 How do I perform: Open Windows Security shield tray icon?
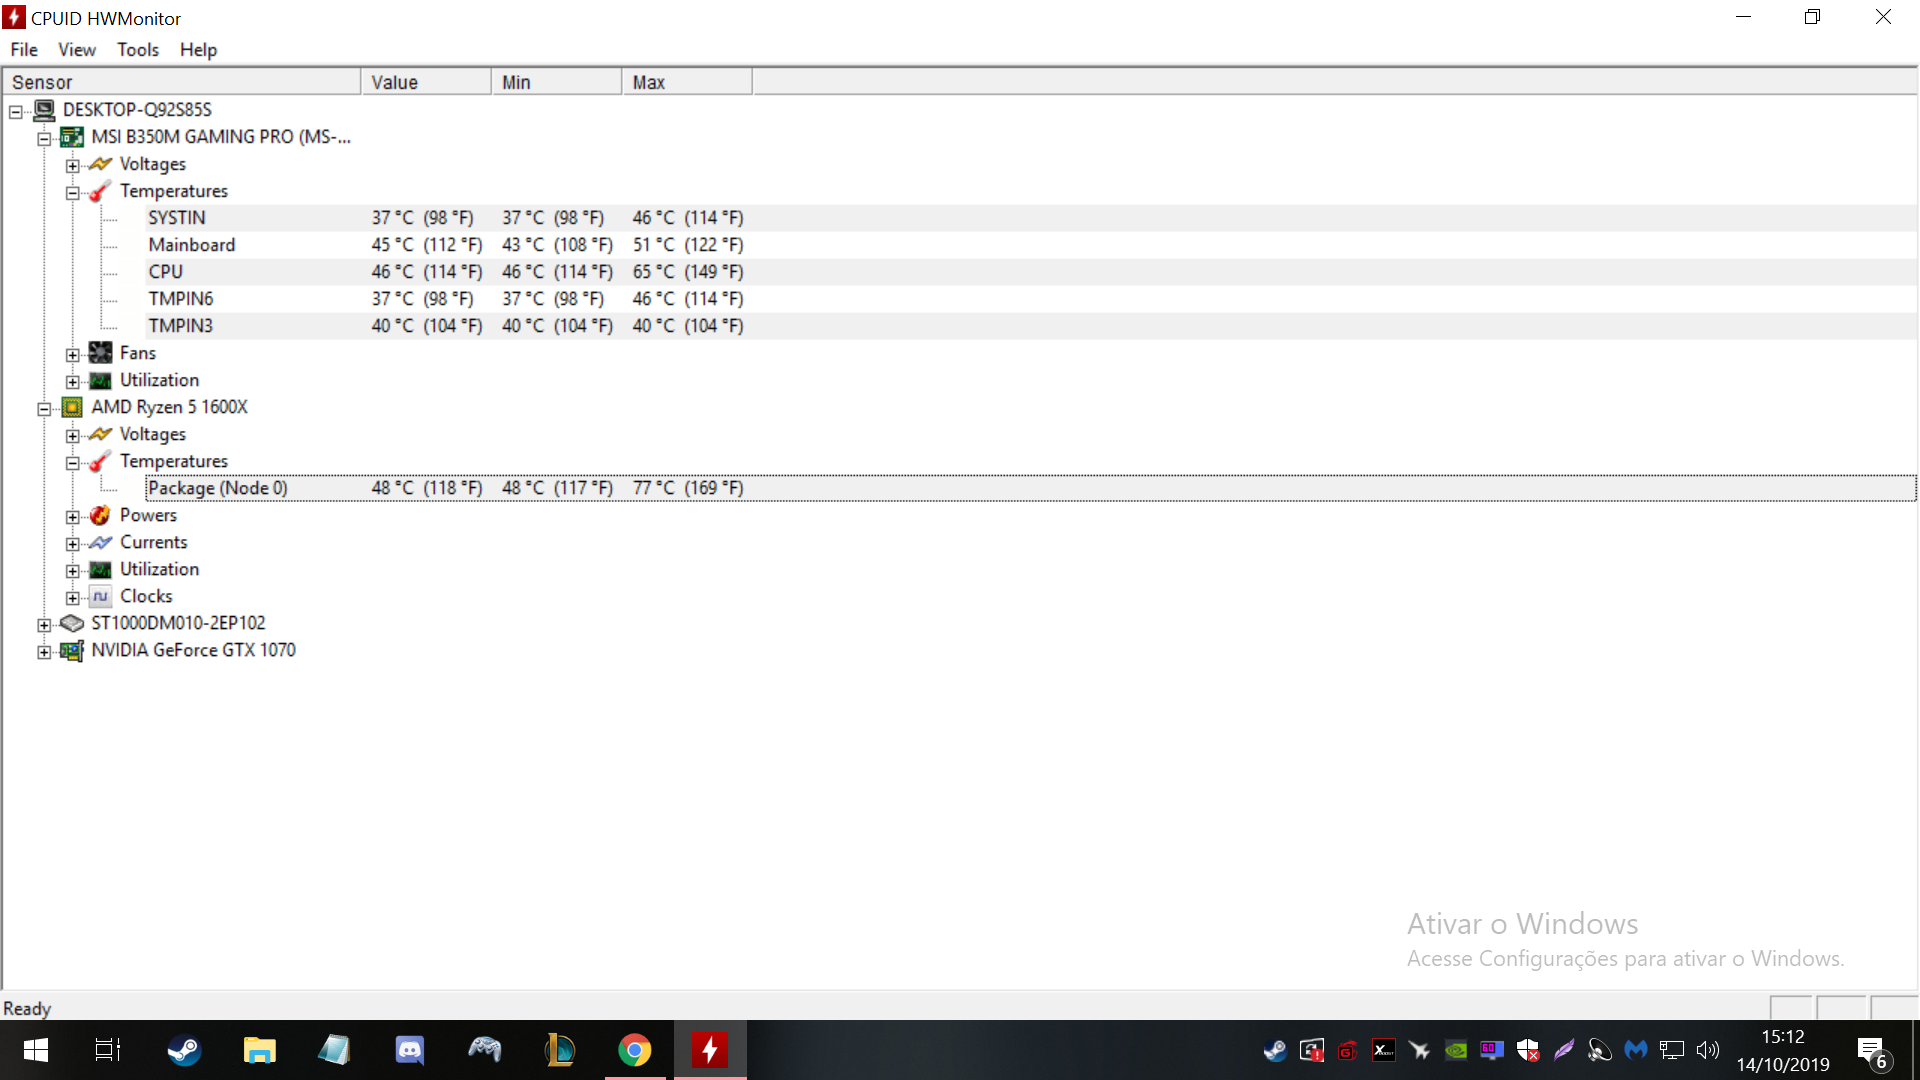(1528, 1050)
